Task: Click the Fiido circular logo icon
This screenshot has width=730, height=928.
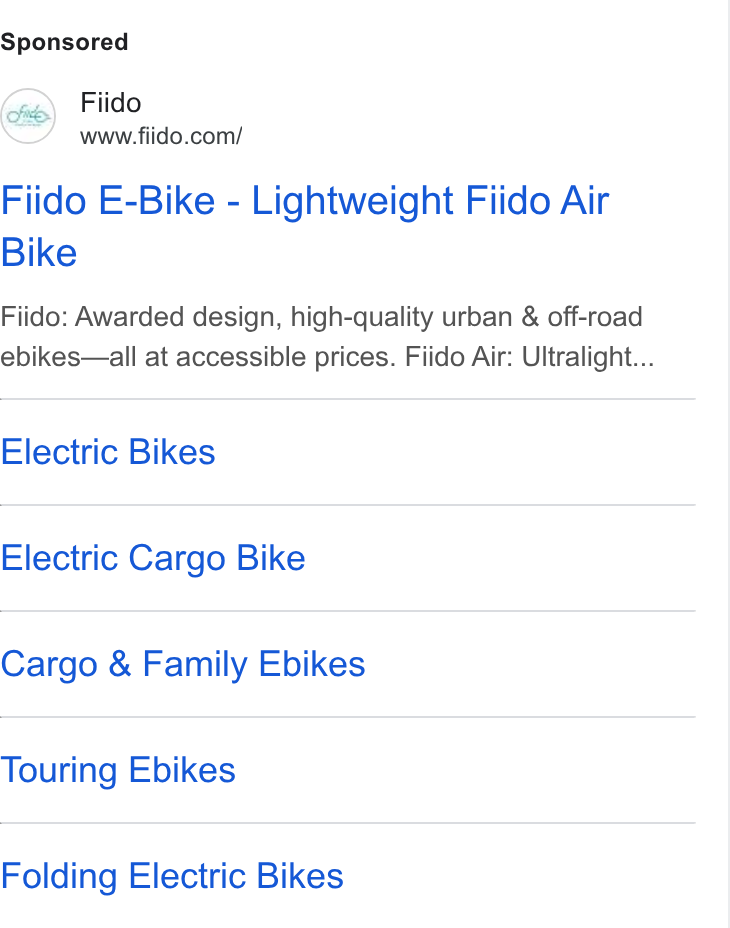Action: 28,116
